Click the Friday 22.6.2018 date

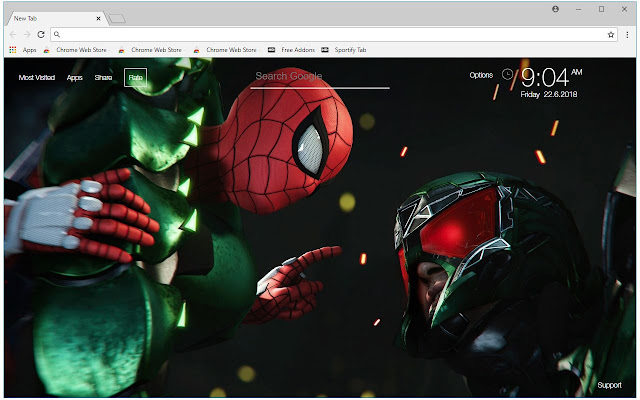[x=549, y=94]
